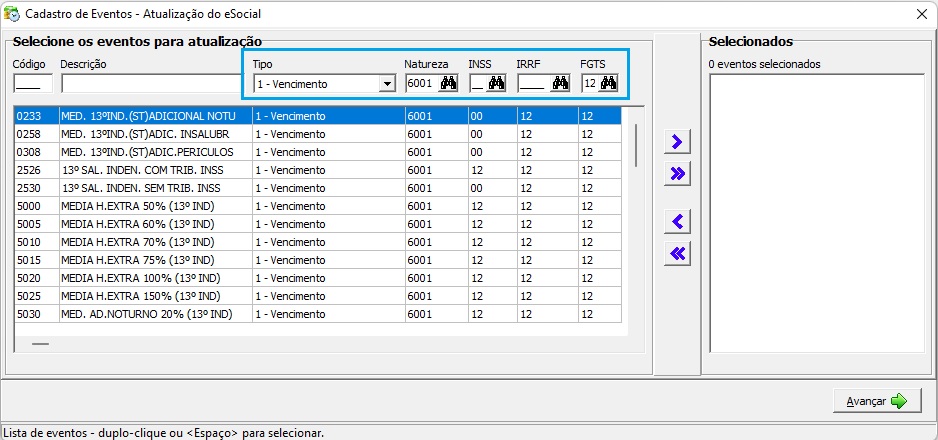This screenshot has height=440, width=938.
Task: Open Natureza lookup binoculars icon
Action: pyautogui.click(x=449, y=84)
